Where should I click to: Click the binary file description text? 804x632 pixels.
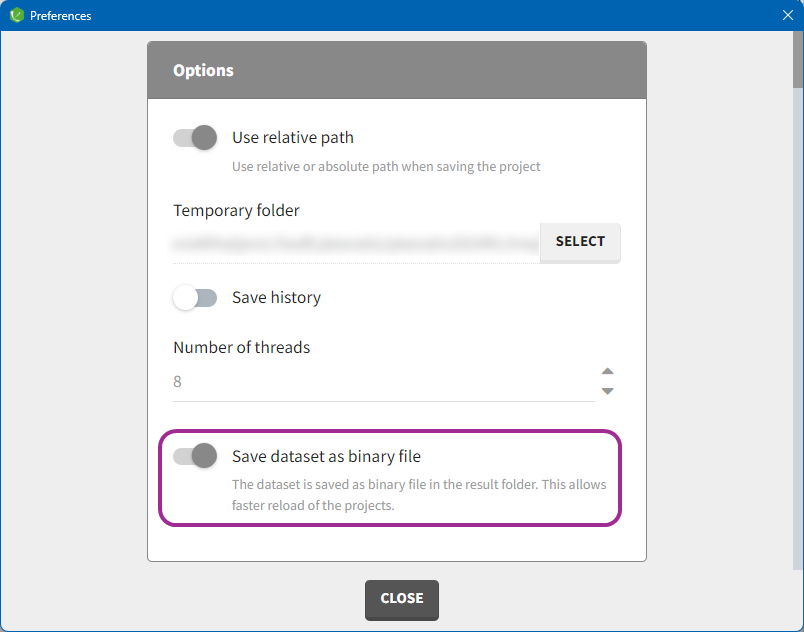point(418,495)
